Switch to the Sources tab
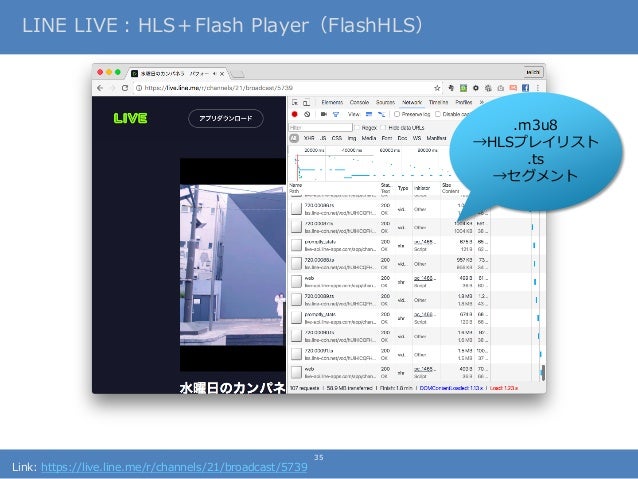Viewport: 638px width, 479px height. tap(385, 102)
